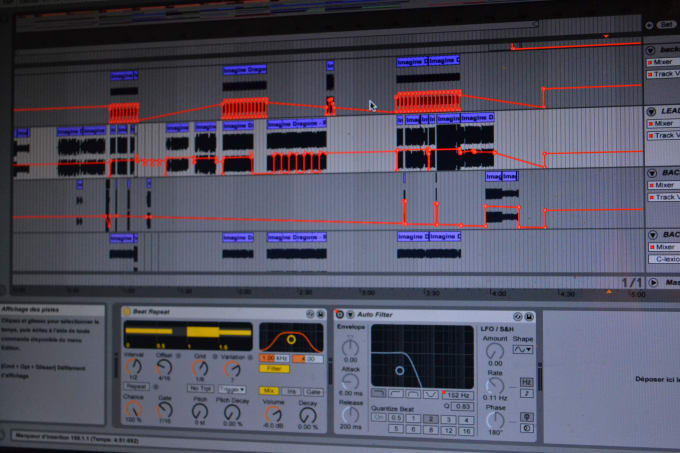The height and width of the screenshot is (453, 680).
Task: Open hot-swap presets for Beat Repeat
Action: pyautogui.click(x=310, y=313)
